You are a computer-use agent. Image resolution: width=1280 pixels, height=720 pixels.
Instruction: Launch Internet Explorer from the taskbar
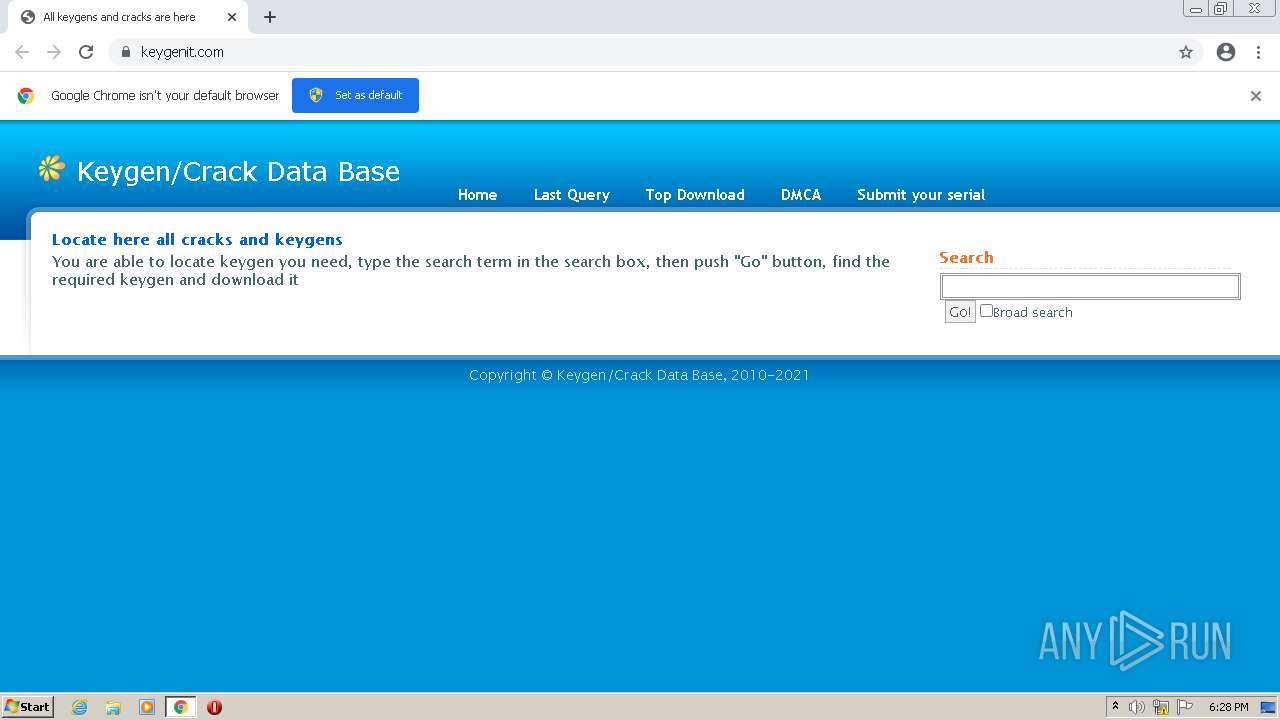[80, 707]
